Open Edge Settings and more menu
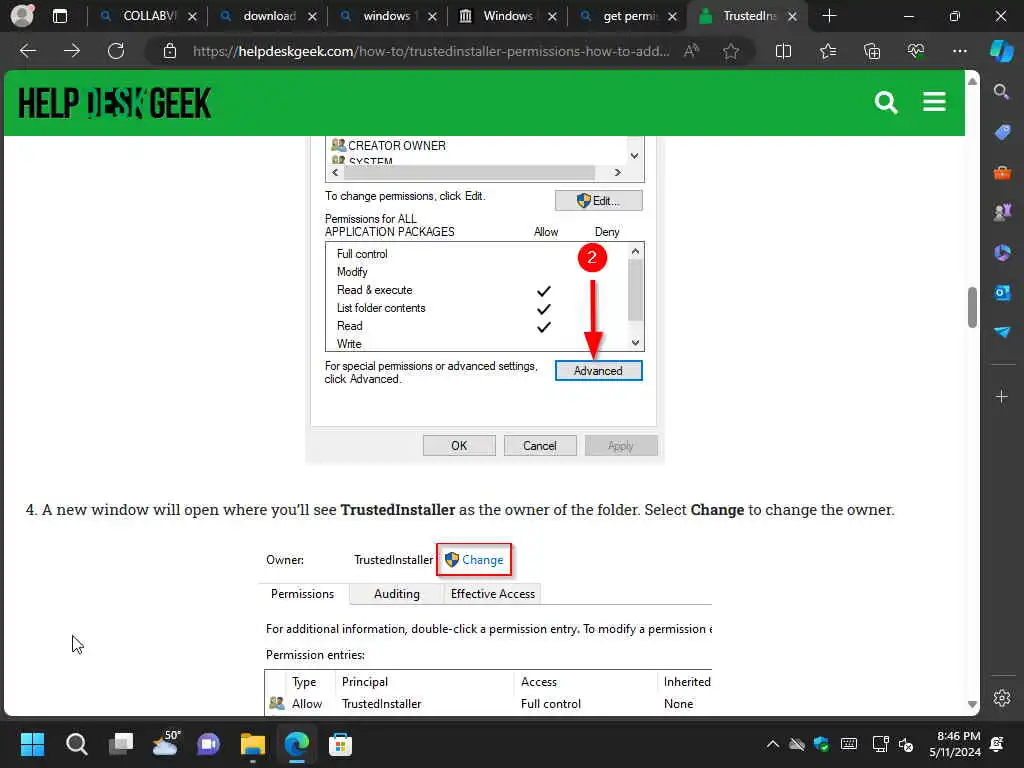Viewport: 1024px width, 768px height. (959, 51)
